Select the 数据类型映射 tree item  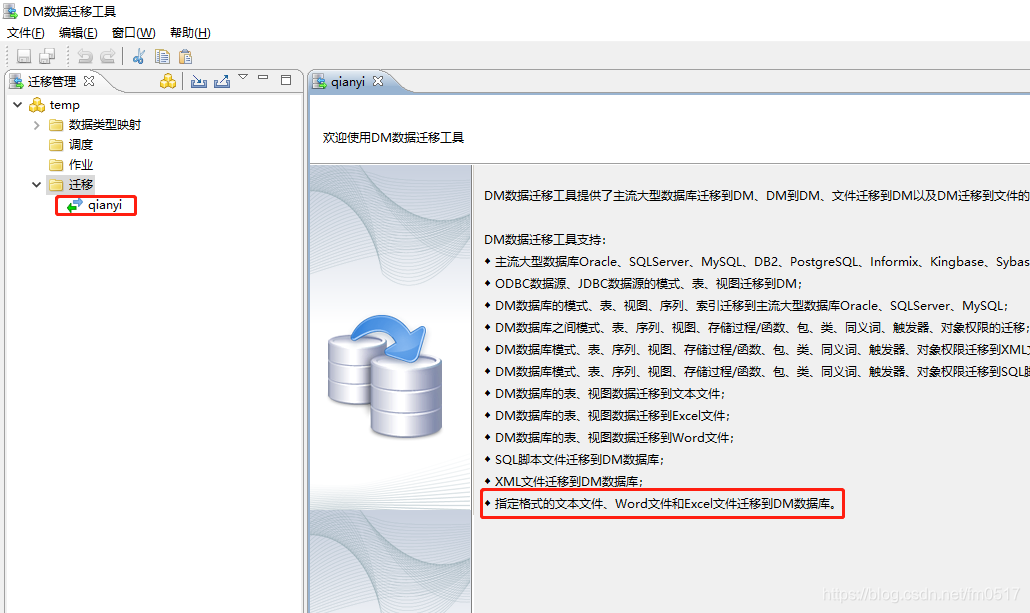point(104,125)
